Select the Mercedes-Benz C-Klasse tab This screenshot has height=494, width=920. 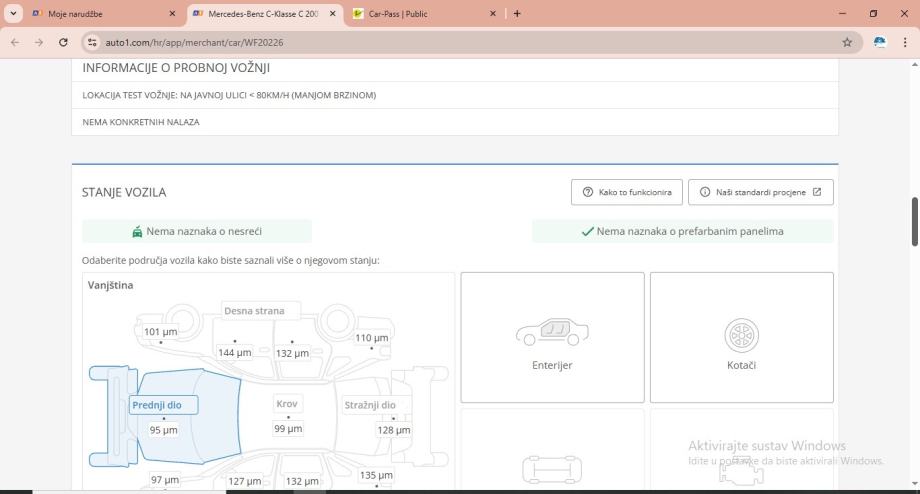point(264,13)
